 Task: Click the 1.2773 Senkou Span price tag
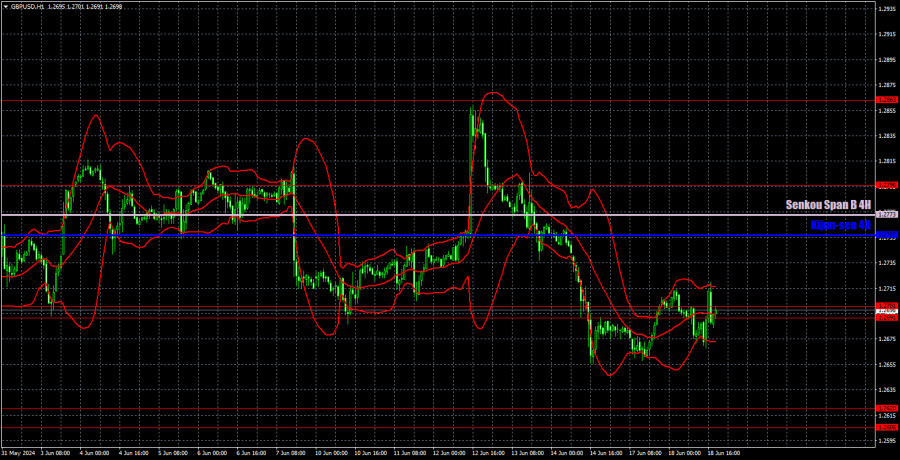click(886, 215)
